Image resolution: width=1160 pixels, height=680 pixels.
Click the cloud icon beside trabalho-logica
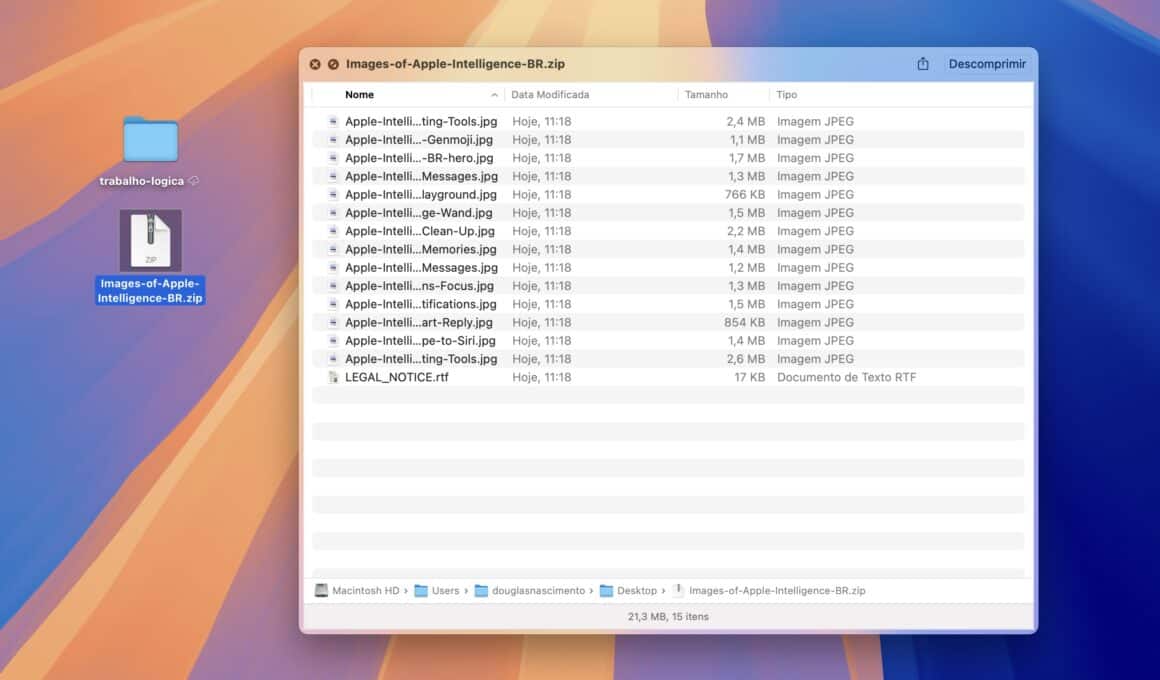click(x=194, y=181)
